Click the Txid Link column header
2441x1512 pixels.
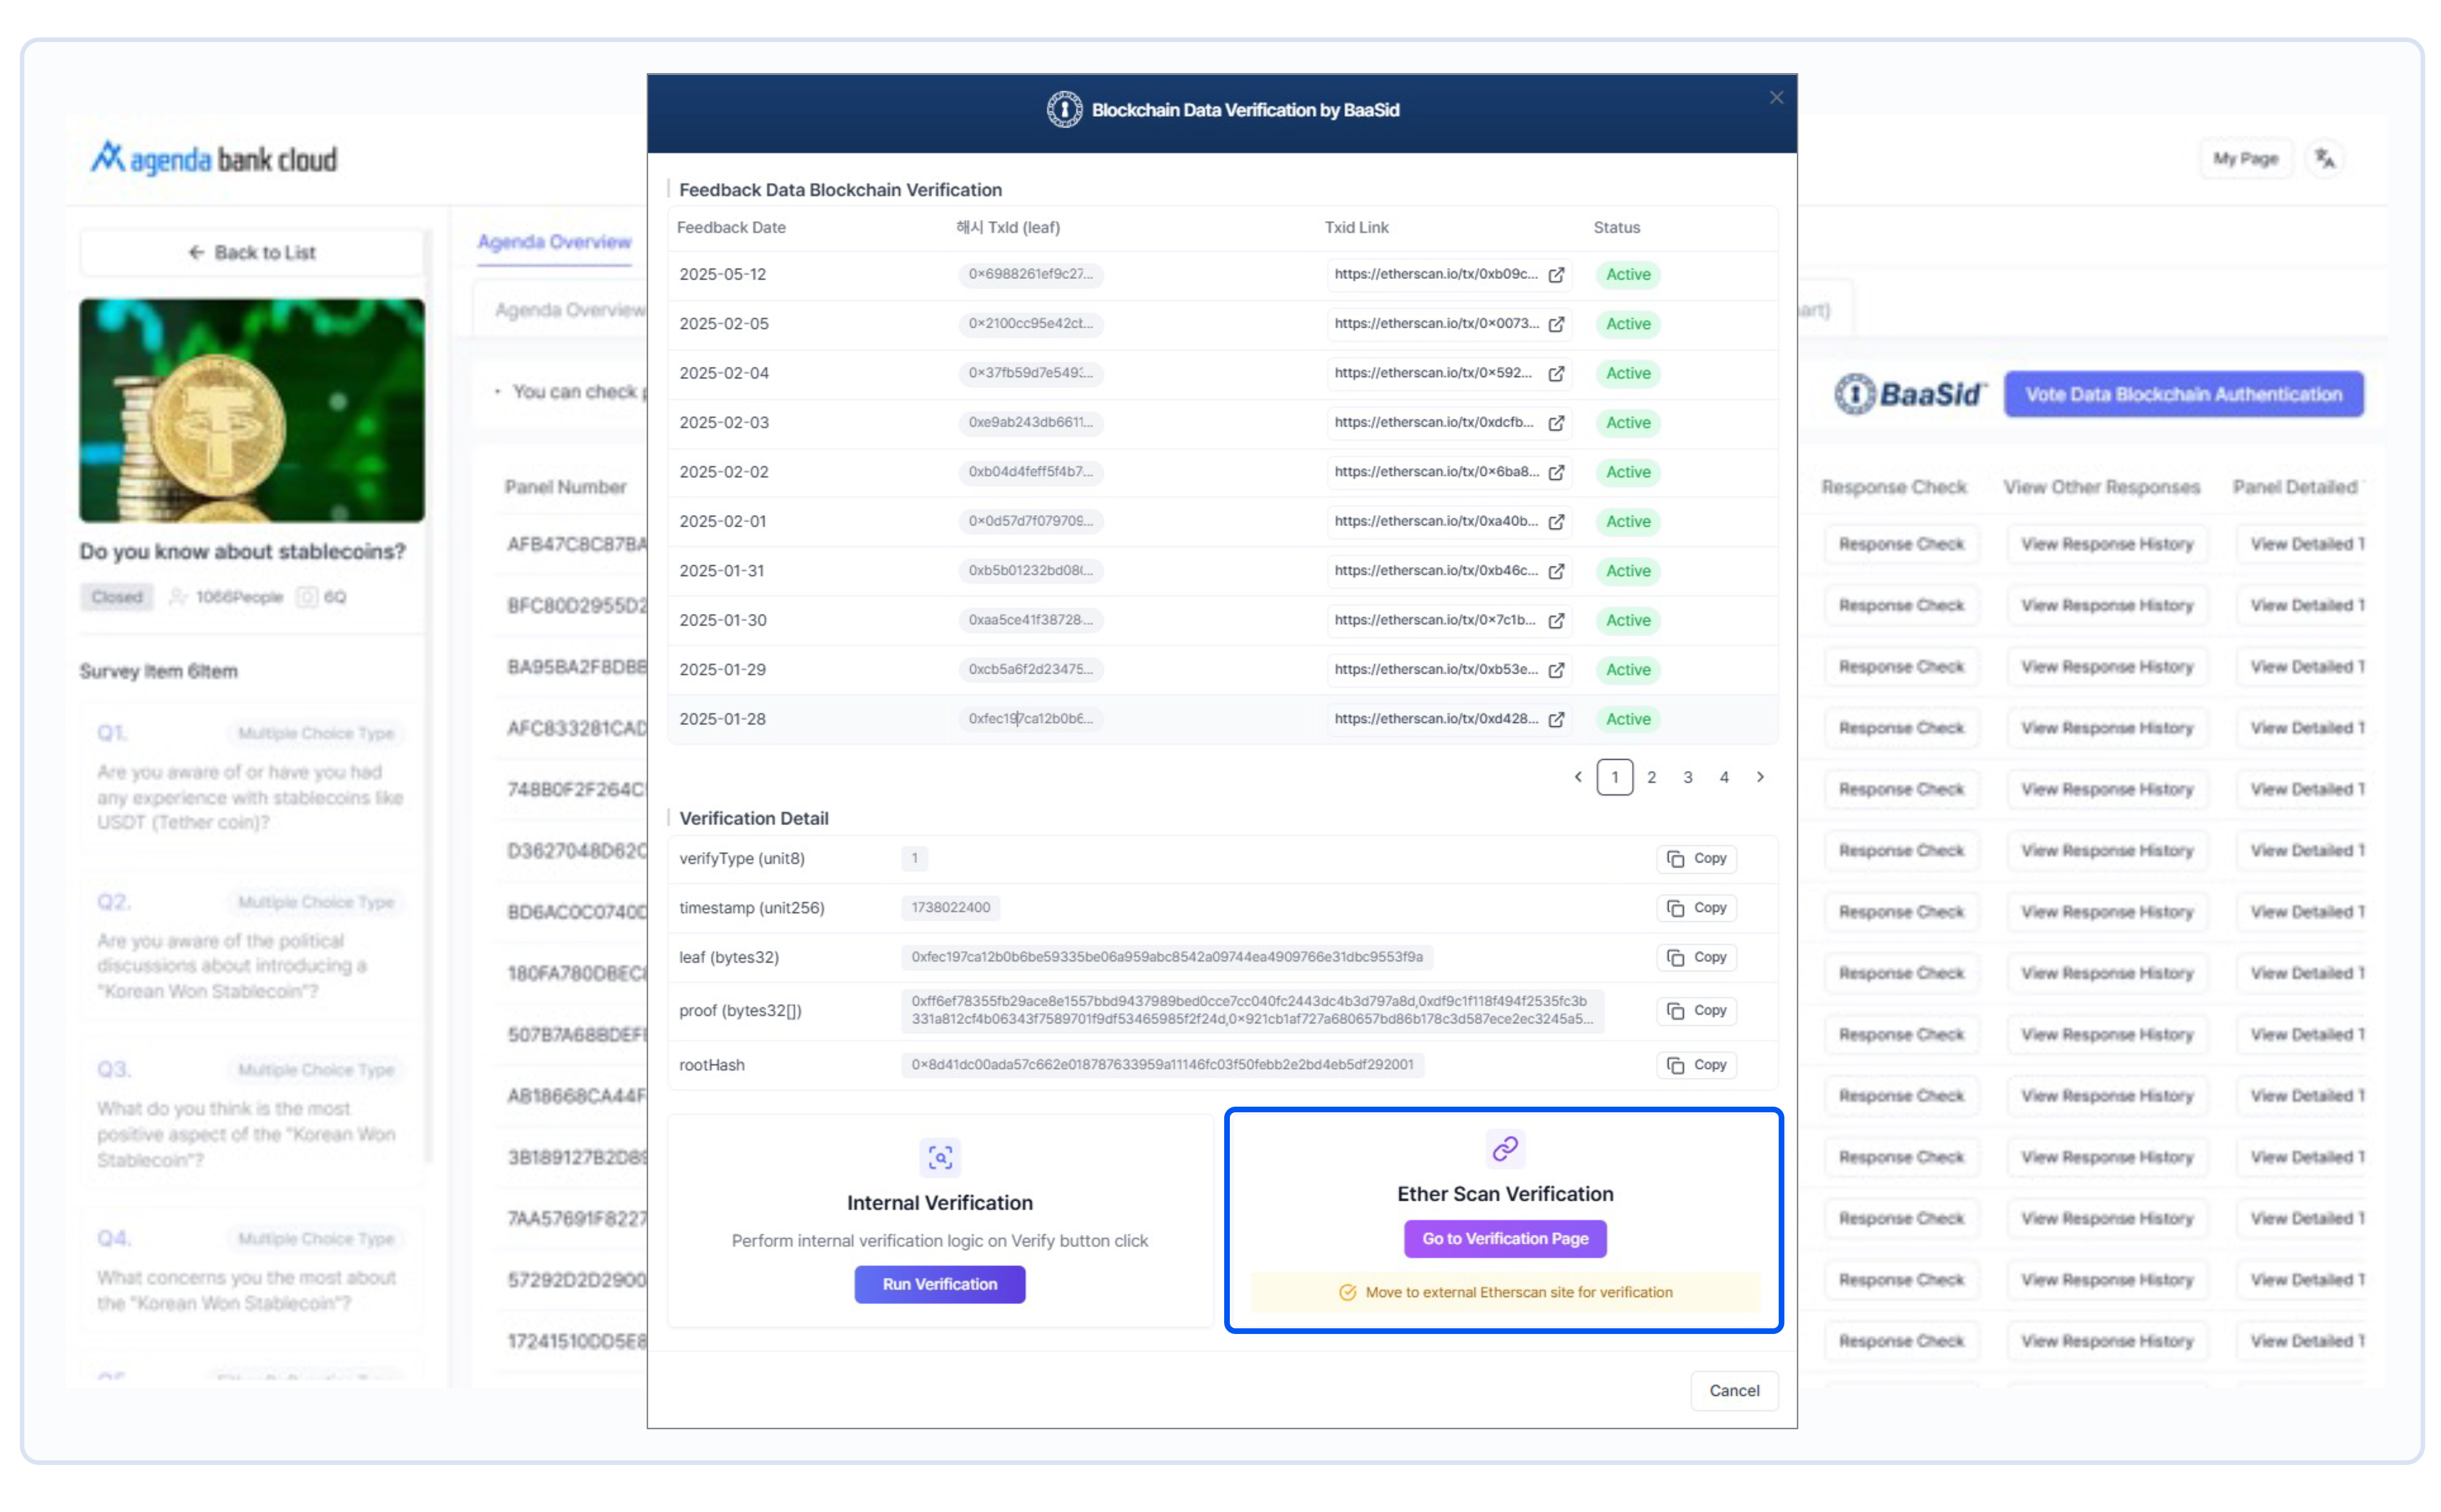[x=1356, y=227]
